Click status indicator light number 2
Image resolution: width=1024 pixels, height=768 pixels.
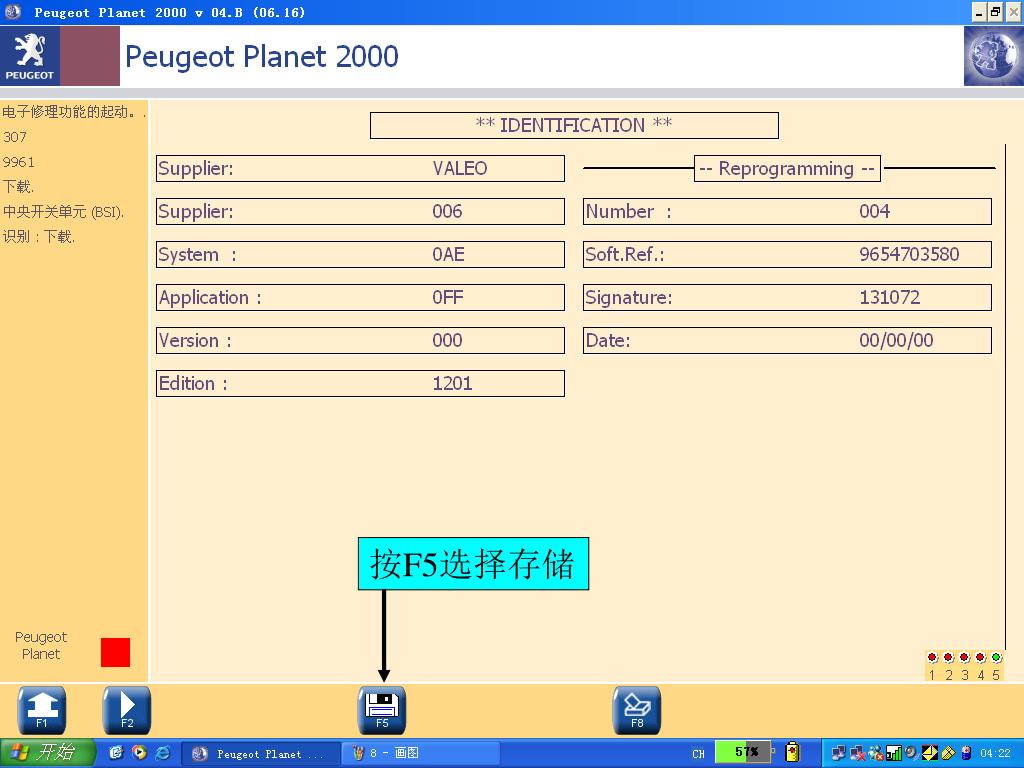click(x=948, y=658)
